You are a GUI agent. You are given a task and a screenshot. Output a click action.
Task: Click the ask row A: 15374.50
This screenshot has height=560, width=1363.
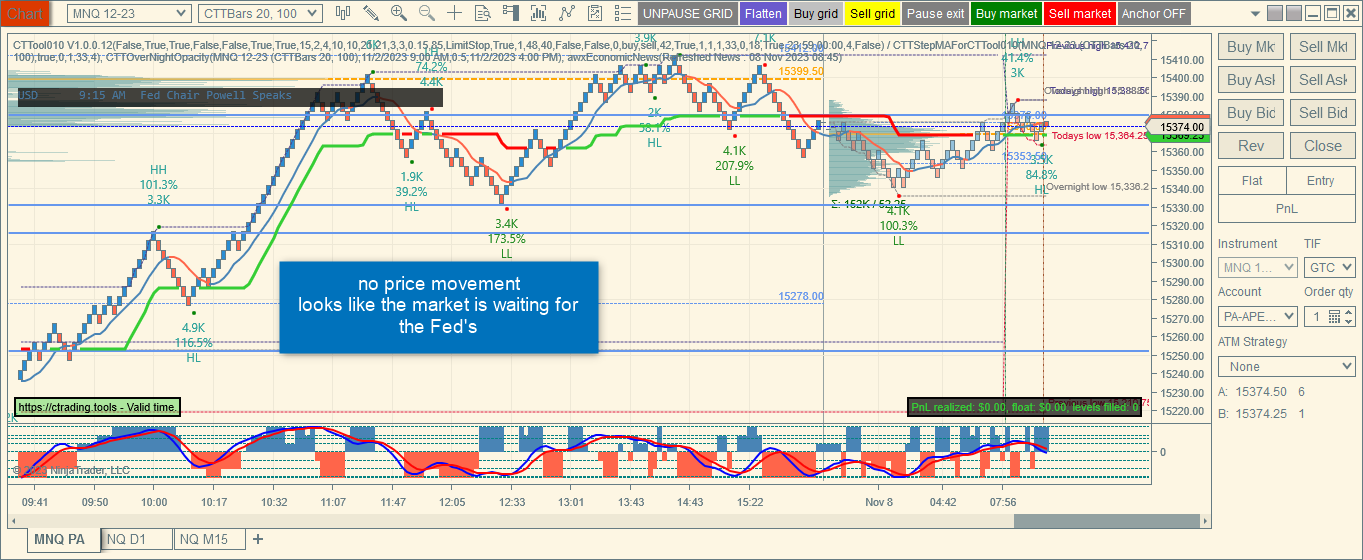tap(1262, 392)
